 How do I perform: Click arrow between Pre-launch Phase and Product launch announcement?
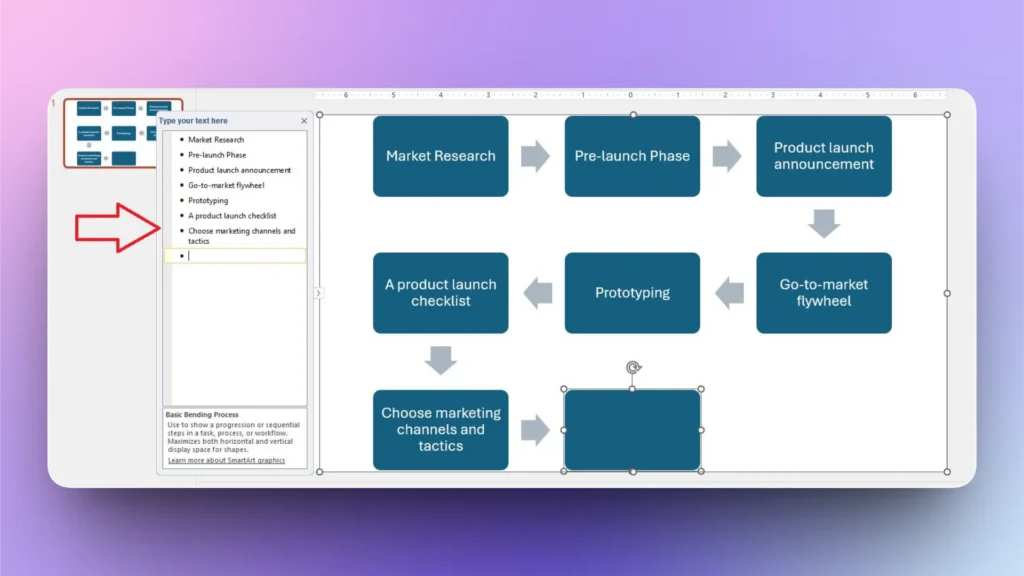728,156
